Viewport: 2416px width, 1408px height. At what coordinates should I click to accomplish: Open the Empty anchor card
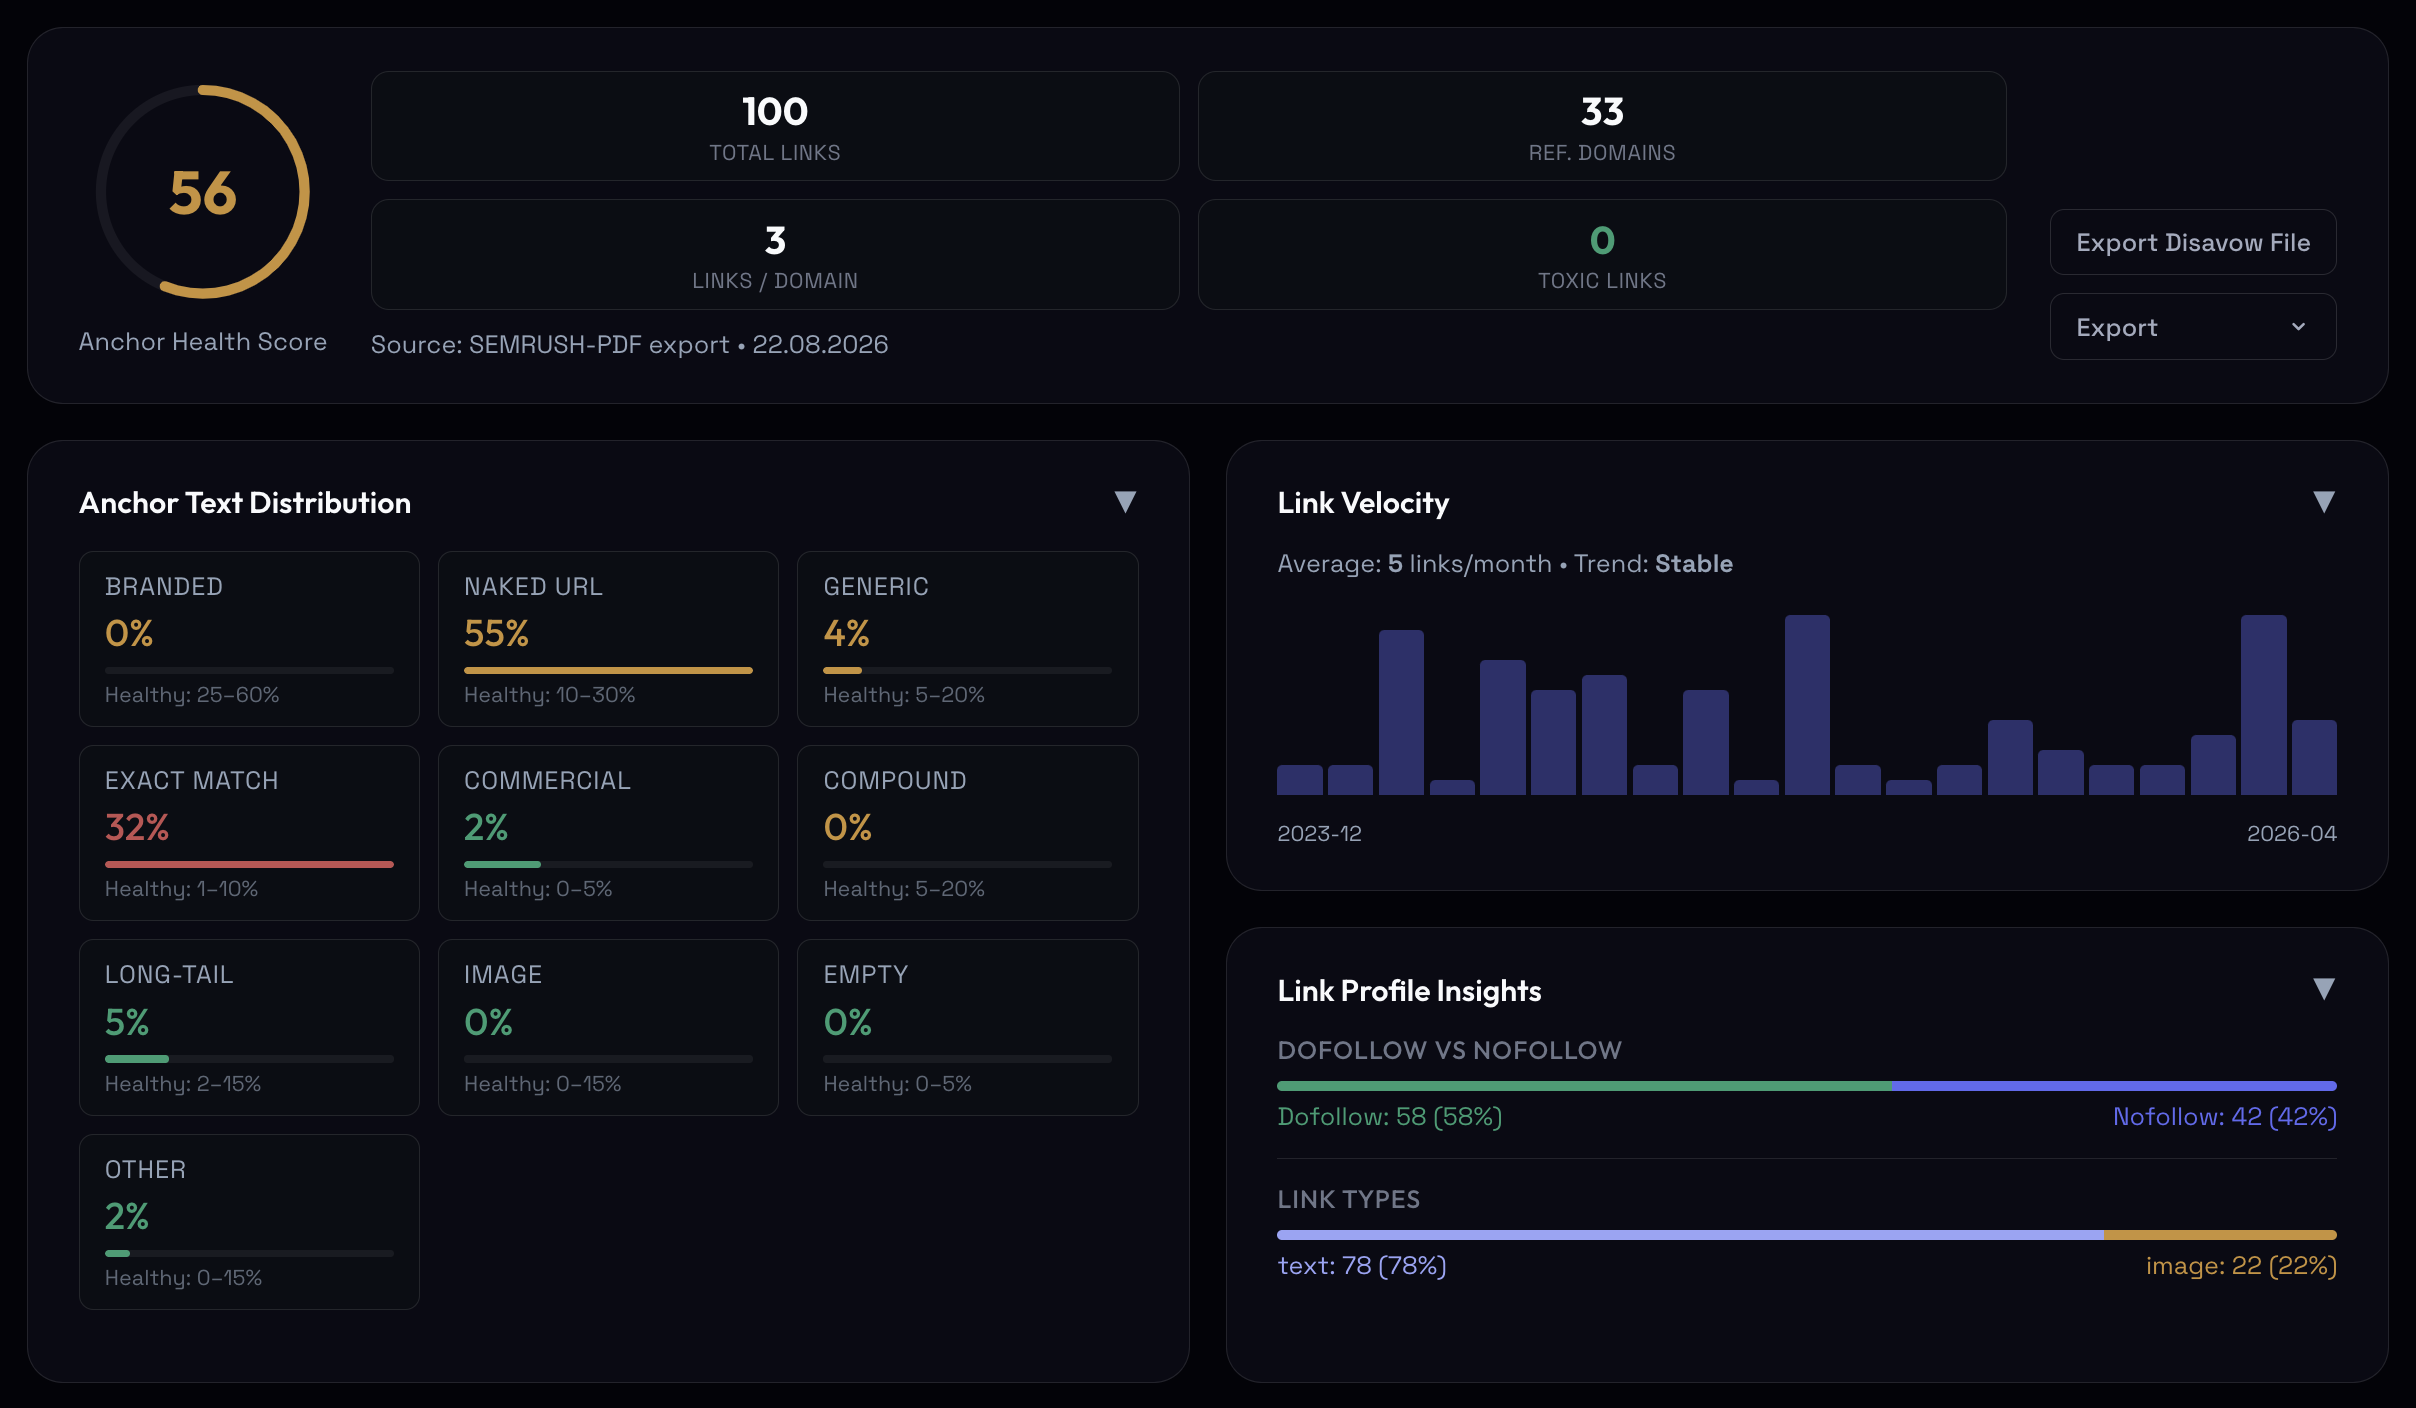pos(967,1027)
